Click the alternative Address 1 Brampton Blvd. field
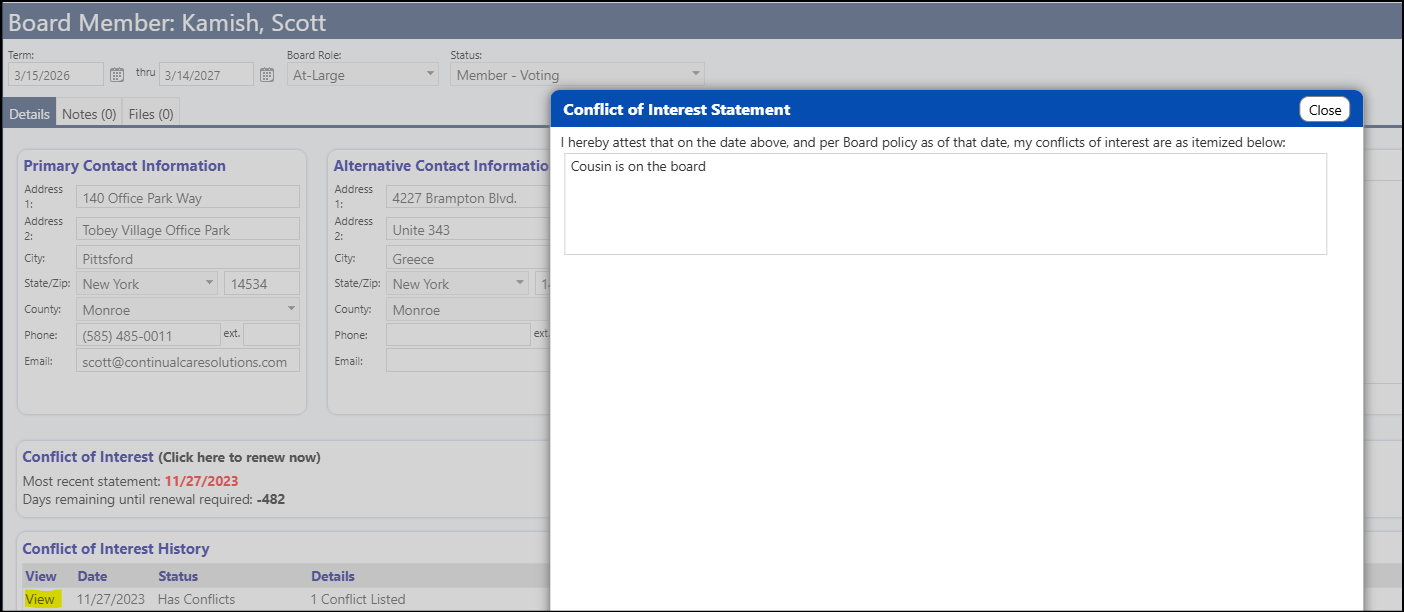 (468, 198)
